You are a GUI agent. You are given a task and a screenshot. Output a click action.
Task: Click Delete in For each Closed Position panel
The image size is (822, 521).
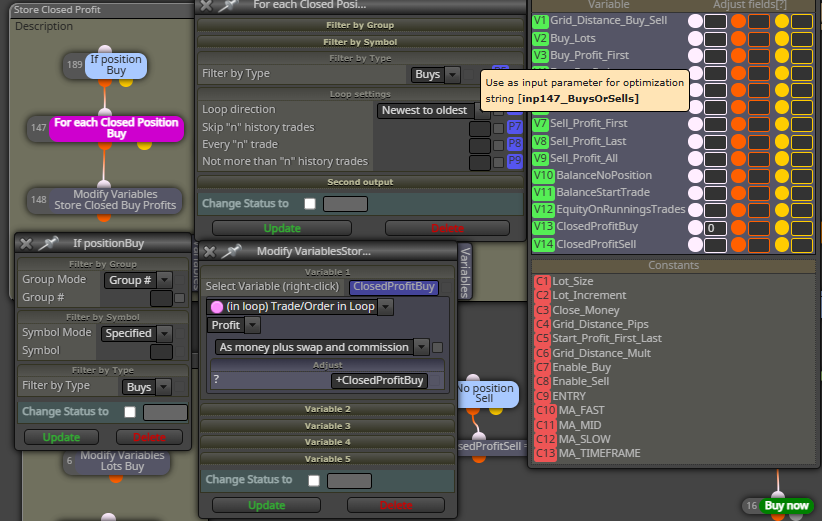[447, 229]
